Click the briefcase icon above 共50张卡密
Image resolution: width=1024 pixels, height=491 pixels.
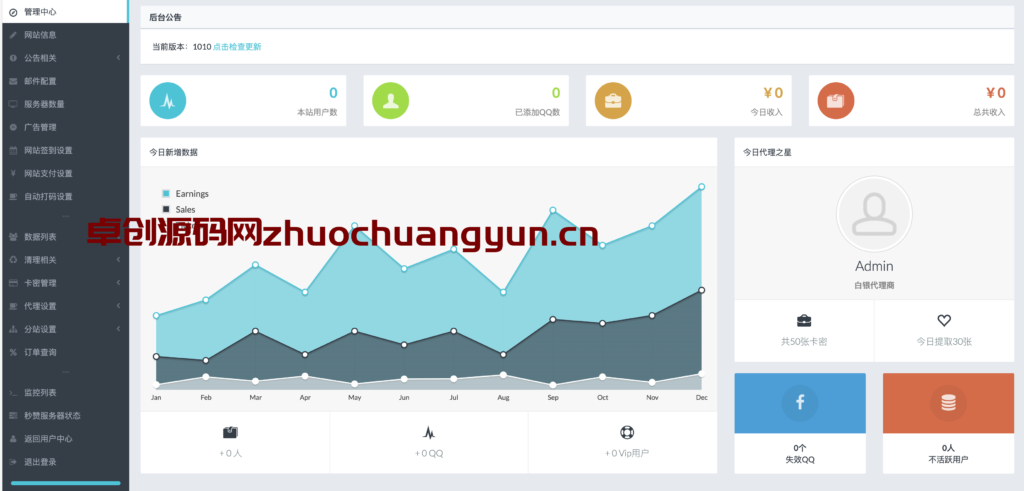(804, 320)
